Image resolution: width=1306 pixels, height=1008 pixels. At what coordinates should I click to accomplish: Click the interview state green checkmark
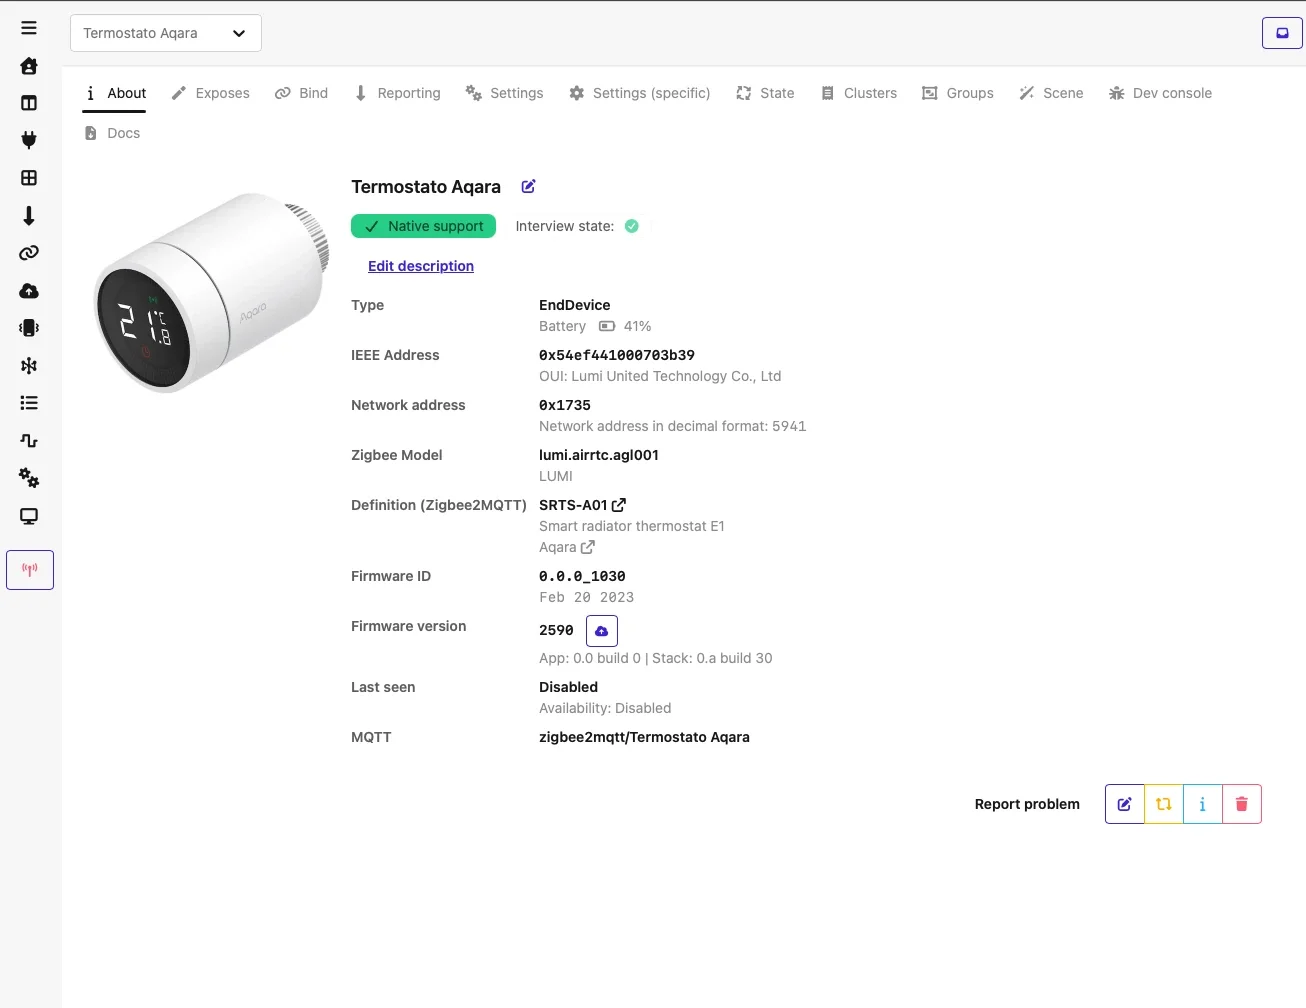click(x=632, y=226)
